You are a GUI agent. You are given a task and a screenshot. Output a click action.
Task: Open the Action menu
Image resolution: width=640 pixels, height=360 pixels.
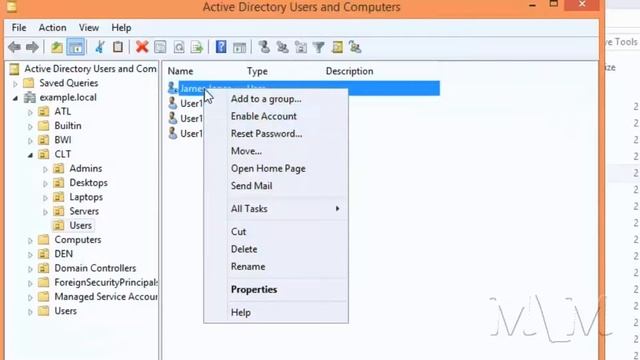(x=52, y=28)
